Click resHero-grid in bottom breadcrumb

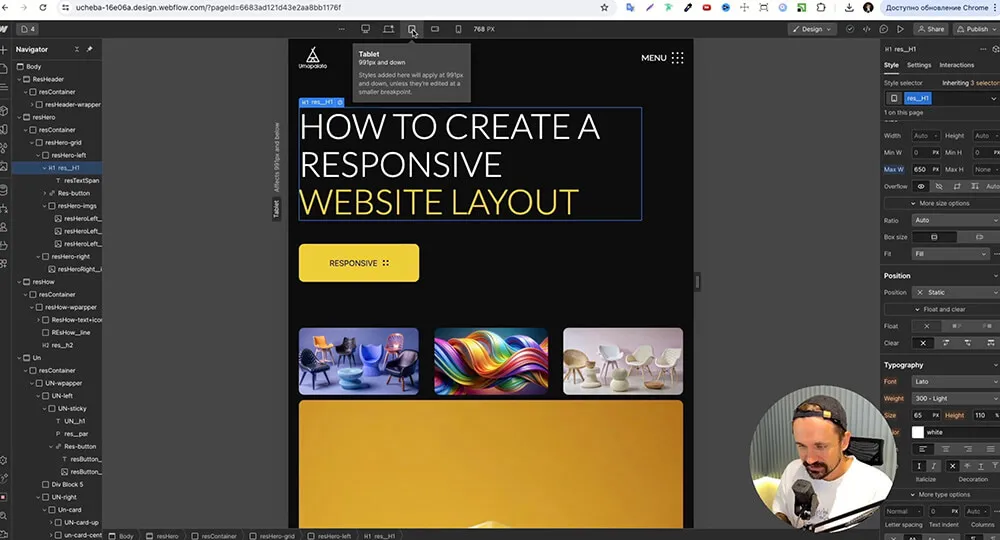click(x=277, y=536)
